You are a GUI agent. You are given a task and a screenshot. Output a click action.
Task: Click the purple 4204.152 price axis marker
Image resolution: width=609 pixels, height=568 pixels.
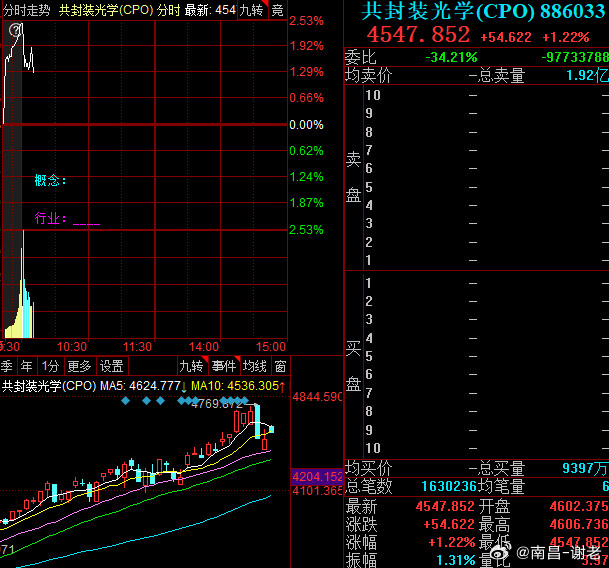(317, 477)
